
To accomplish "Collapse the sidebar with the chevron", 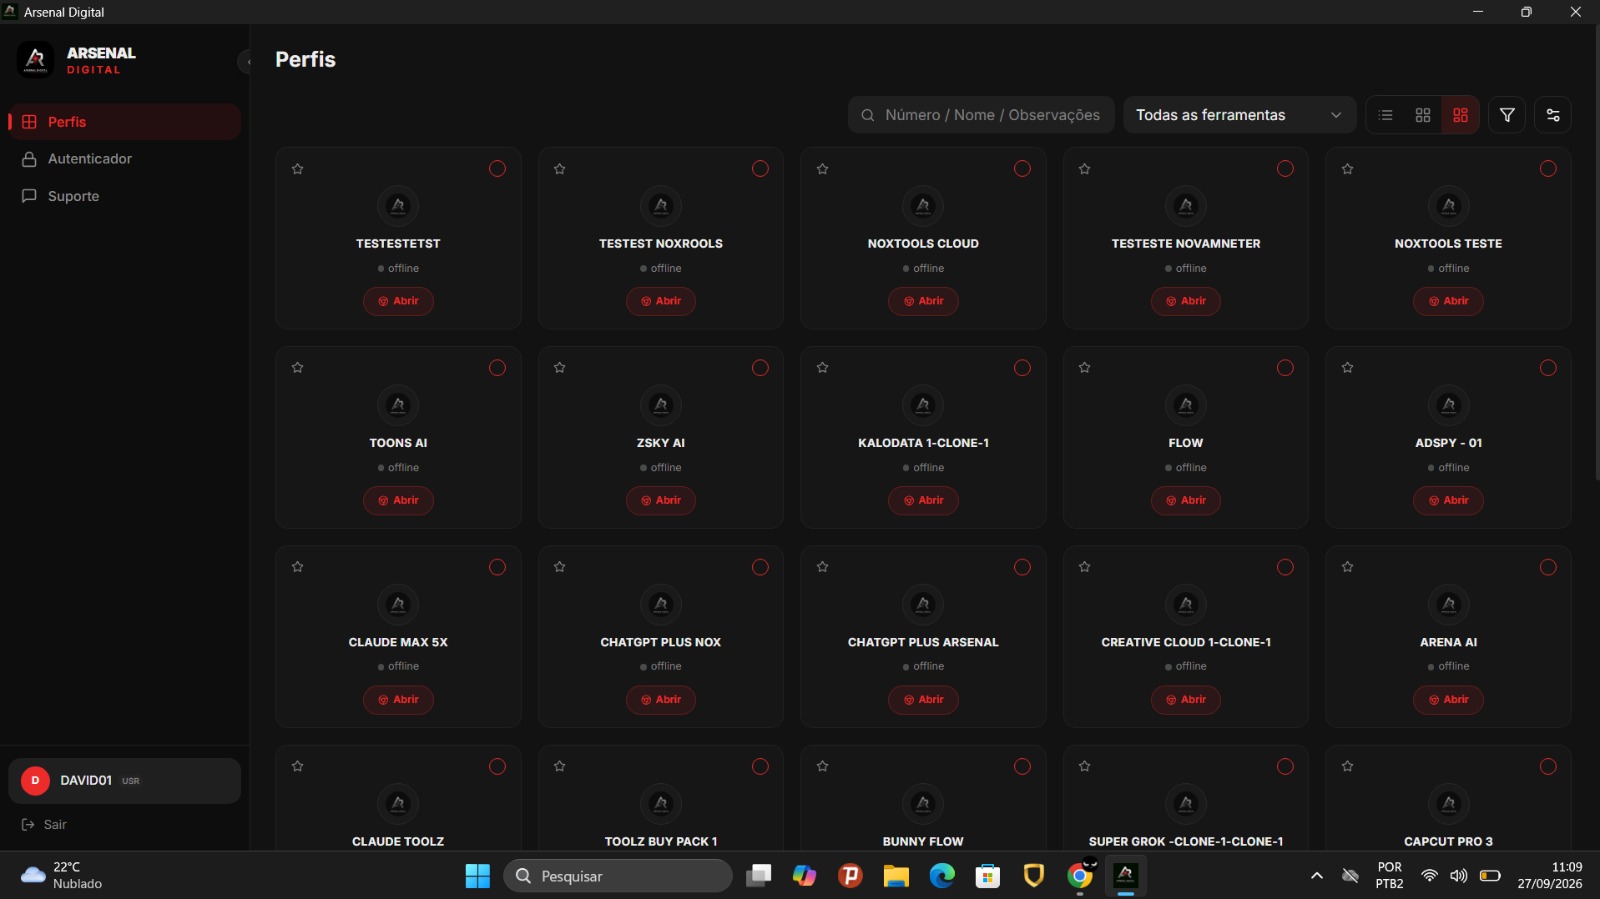I will pyautogui.click(x=246, y=62).
